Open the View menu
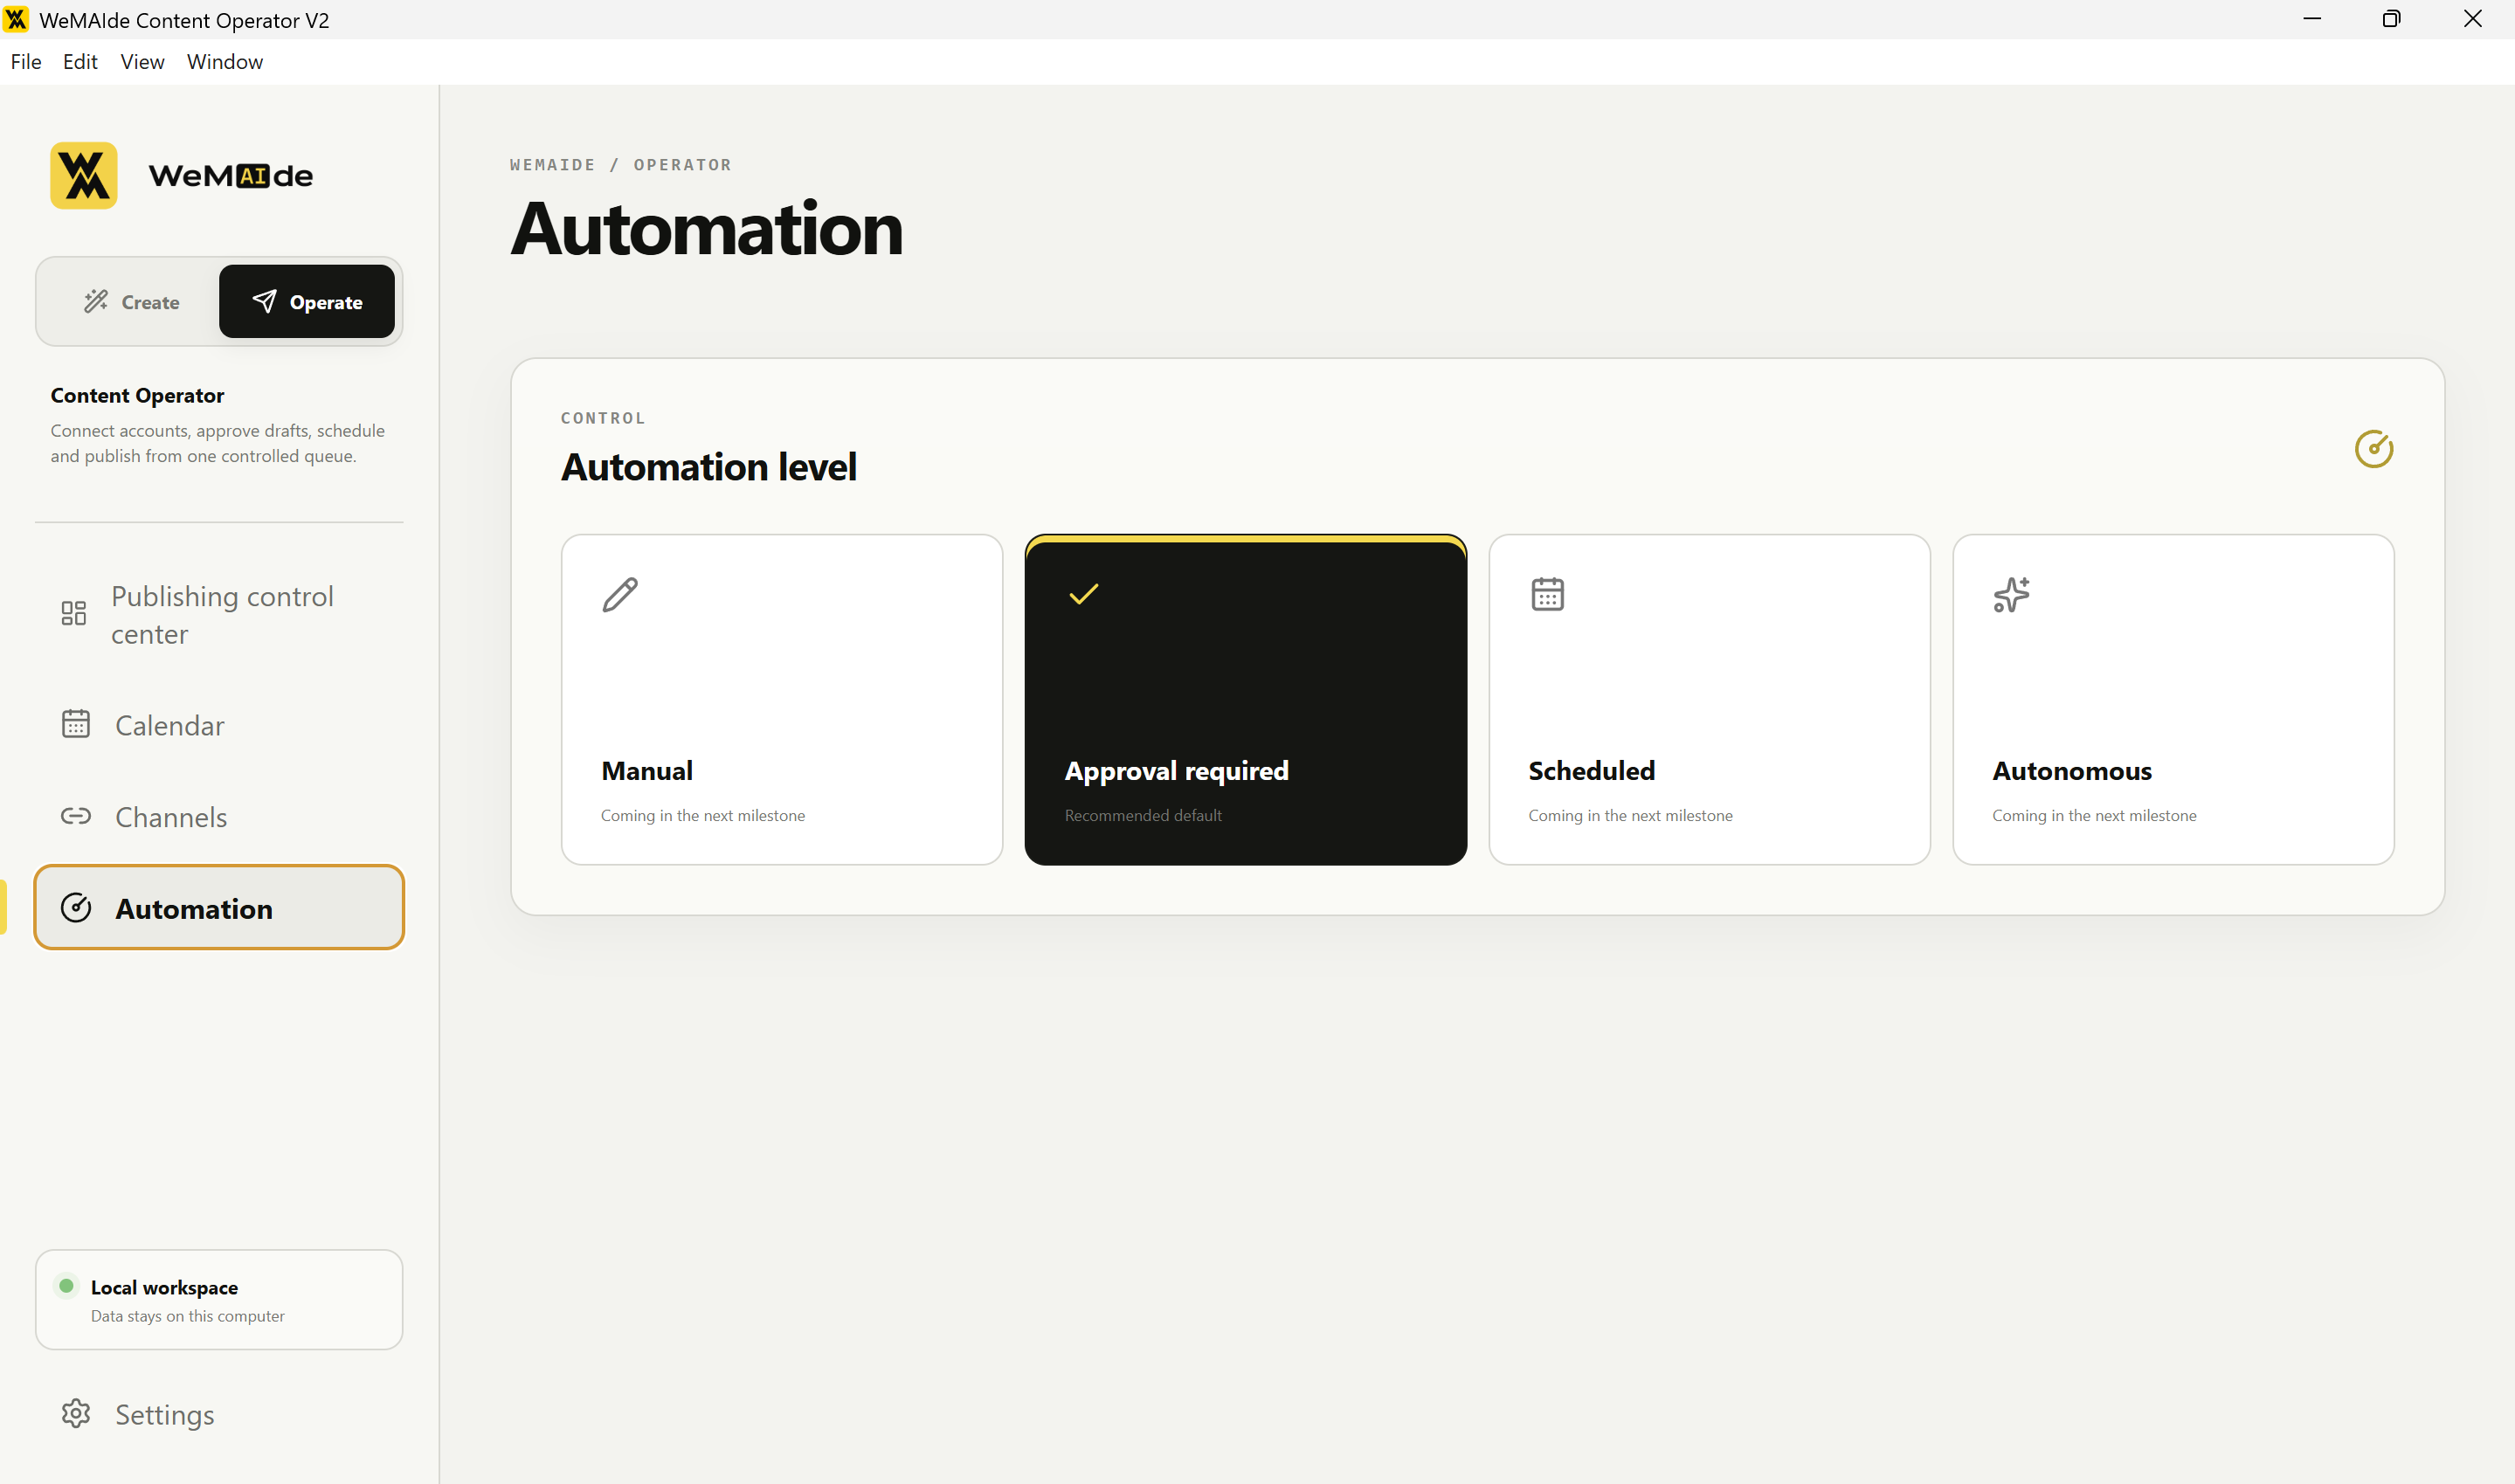This screenshot has width=2515, height=1484. coord(142,62)
